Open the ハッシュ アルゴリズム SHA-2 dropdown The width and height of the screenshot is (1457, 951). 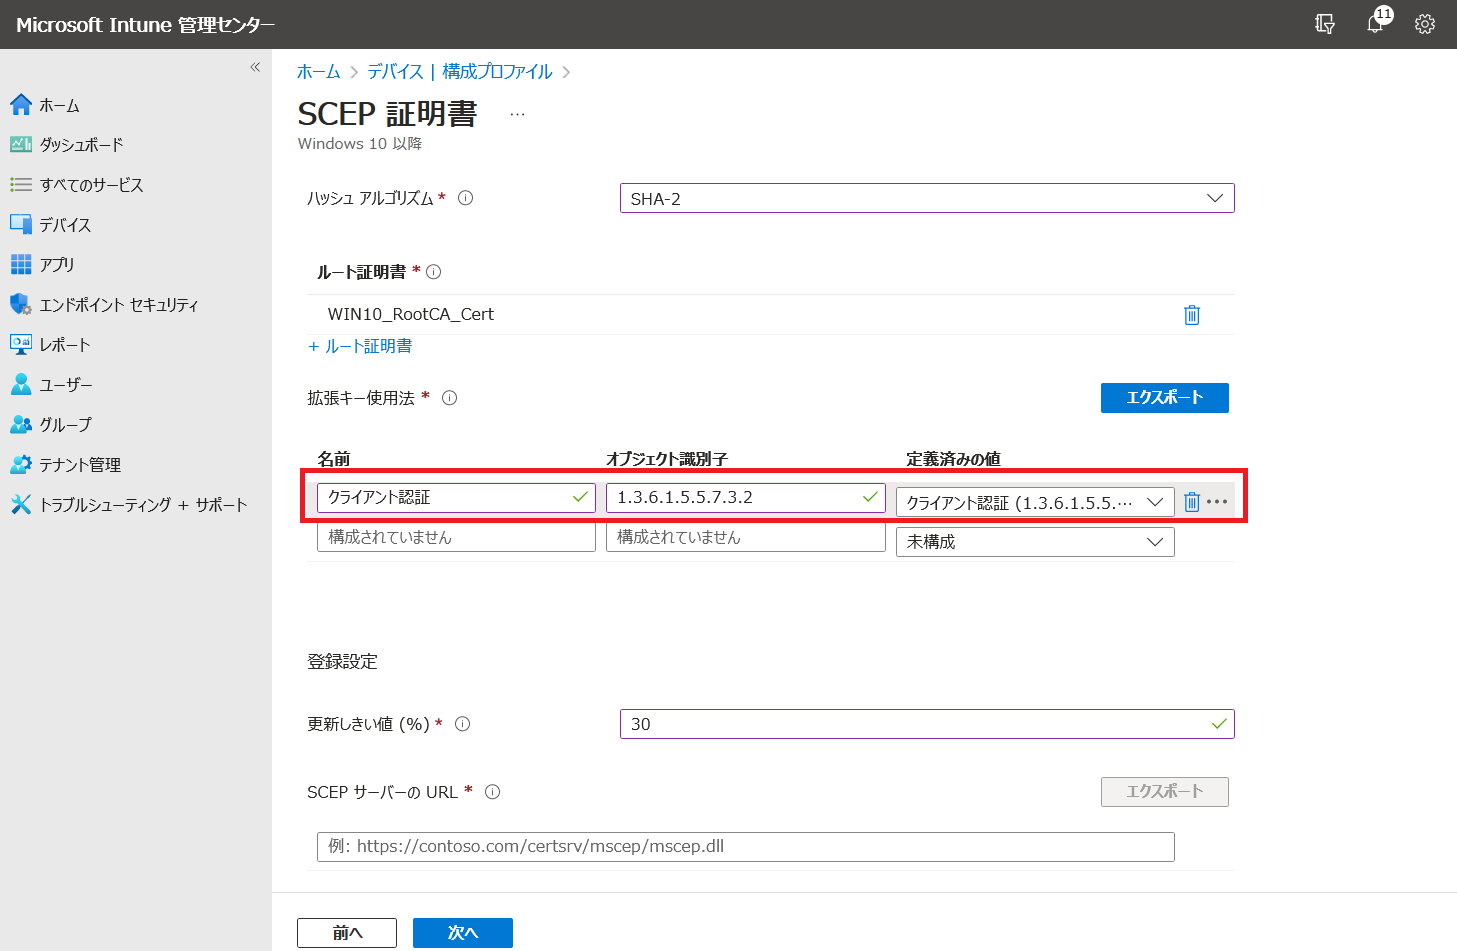coord(927,198)
